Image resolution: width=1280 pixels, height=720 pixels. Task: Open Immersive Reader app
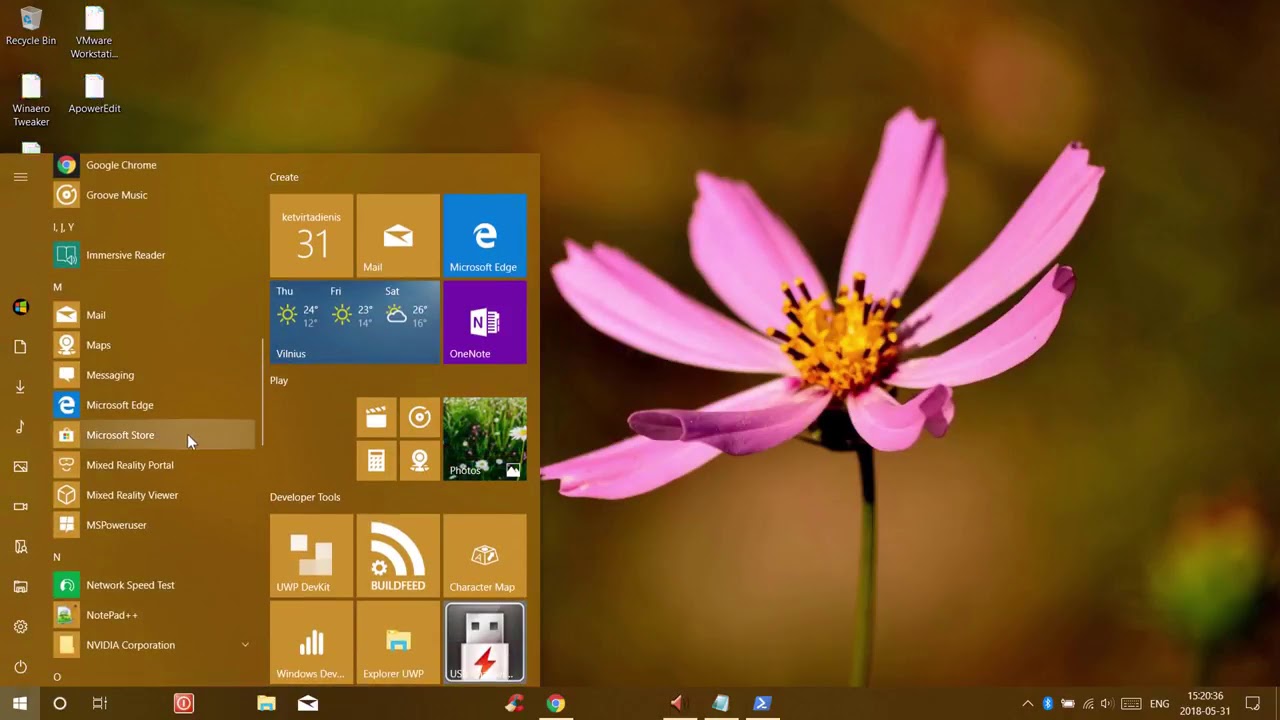point(155,255)
